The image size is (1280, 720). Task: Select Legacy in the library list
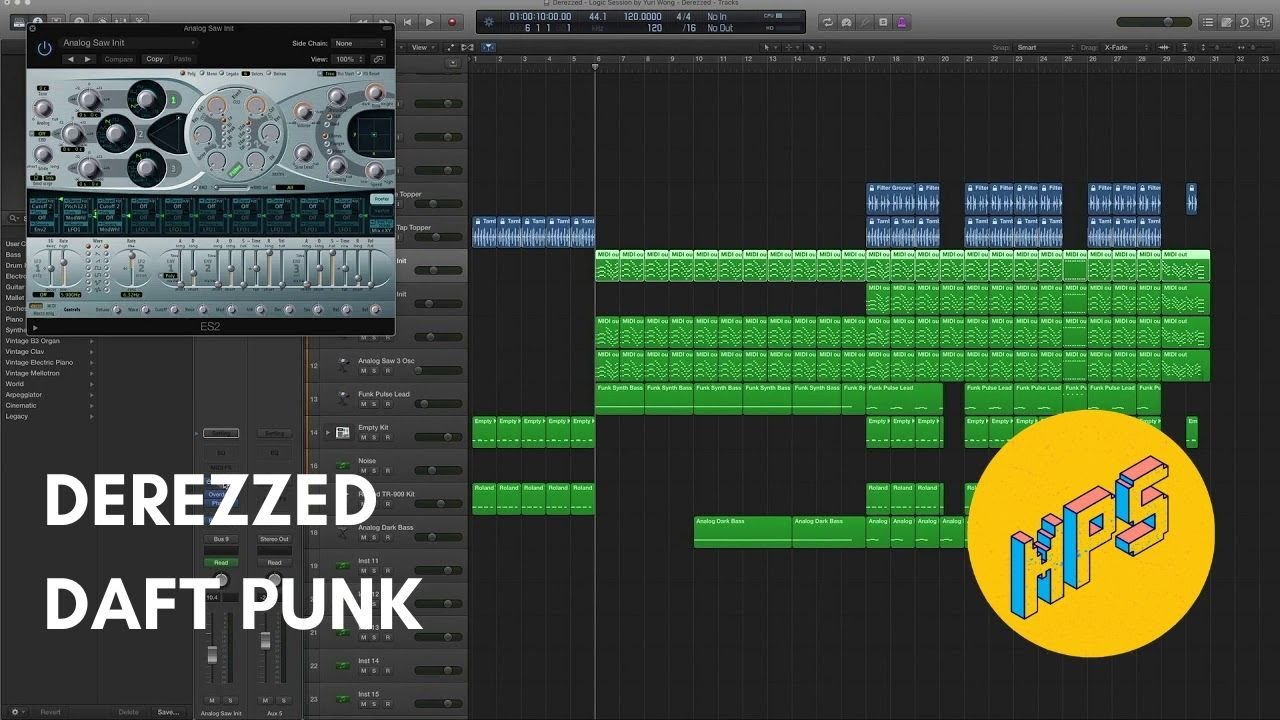click(17, 416)
